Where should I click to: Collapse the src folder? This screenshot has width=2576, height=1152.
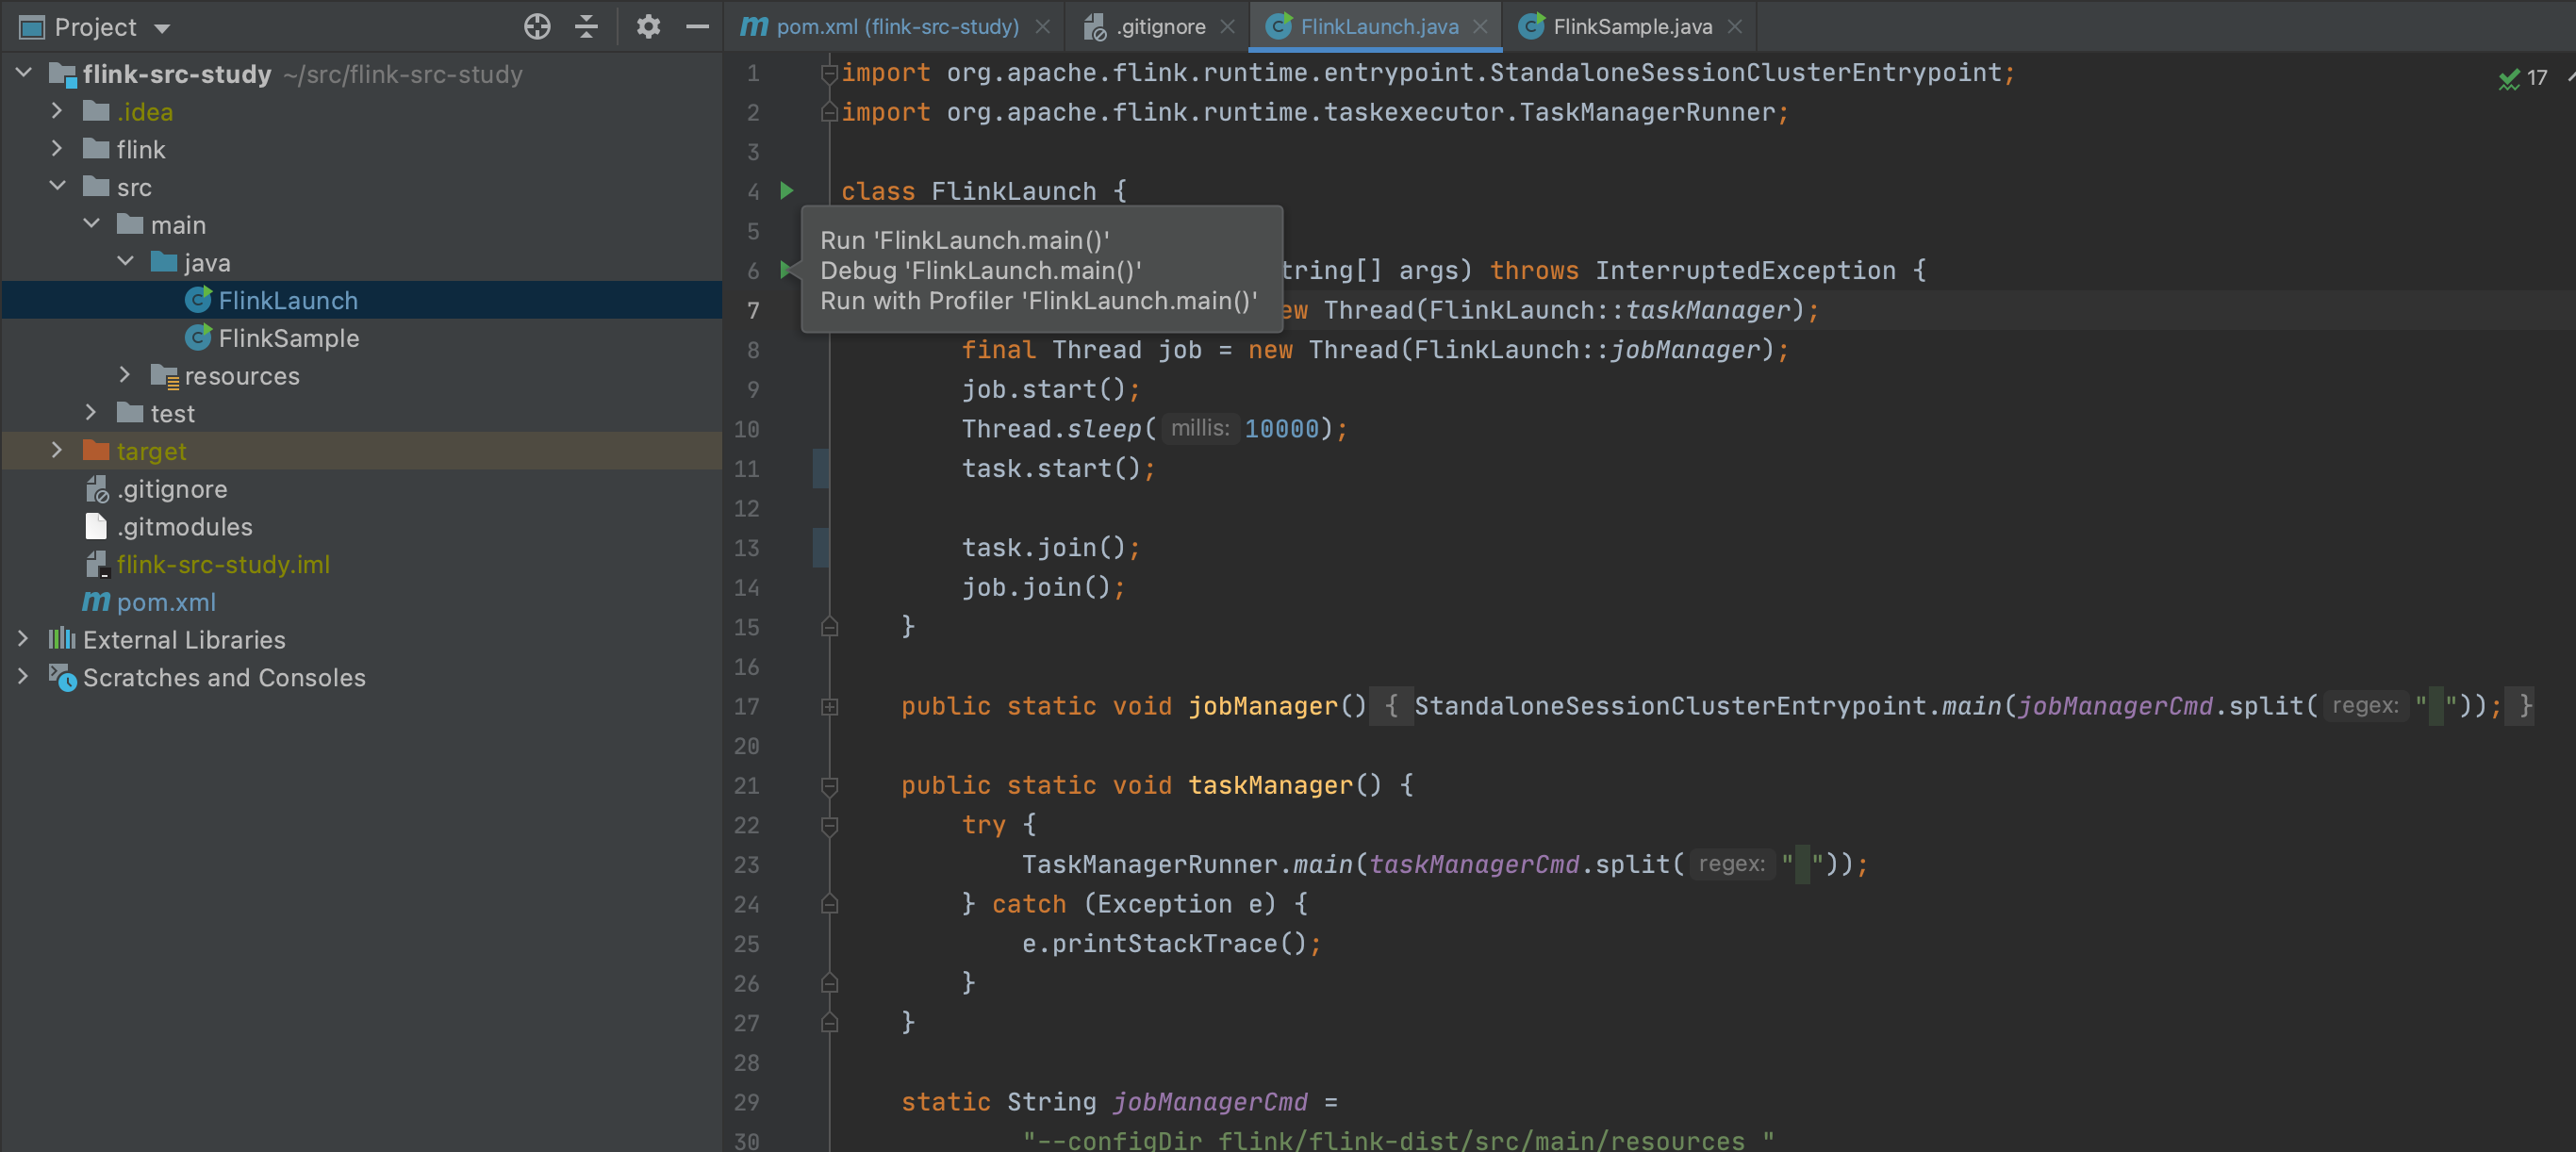[x=57, y=187]
